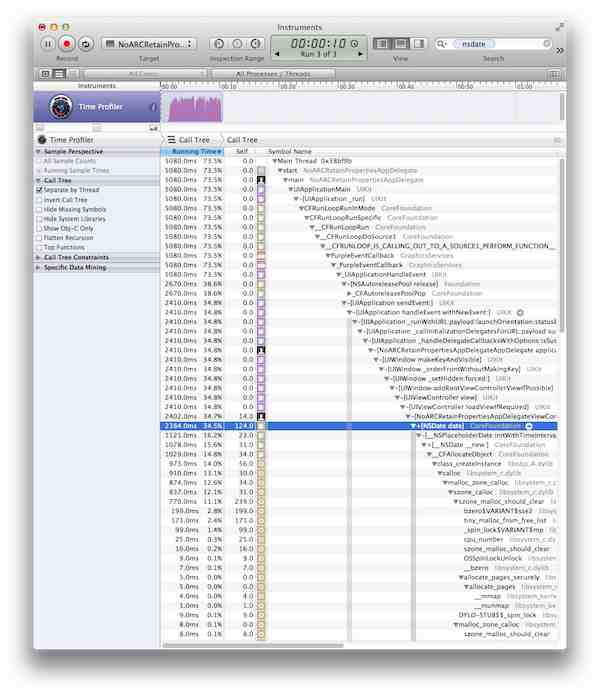Enable Show Obj-C Only checkbox
Screen dimensions: 600x696
click(x=39, y=229)
